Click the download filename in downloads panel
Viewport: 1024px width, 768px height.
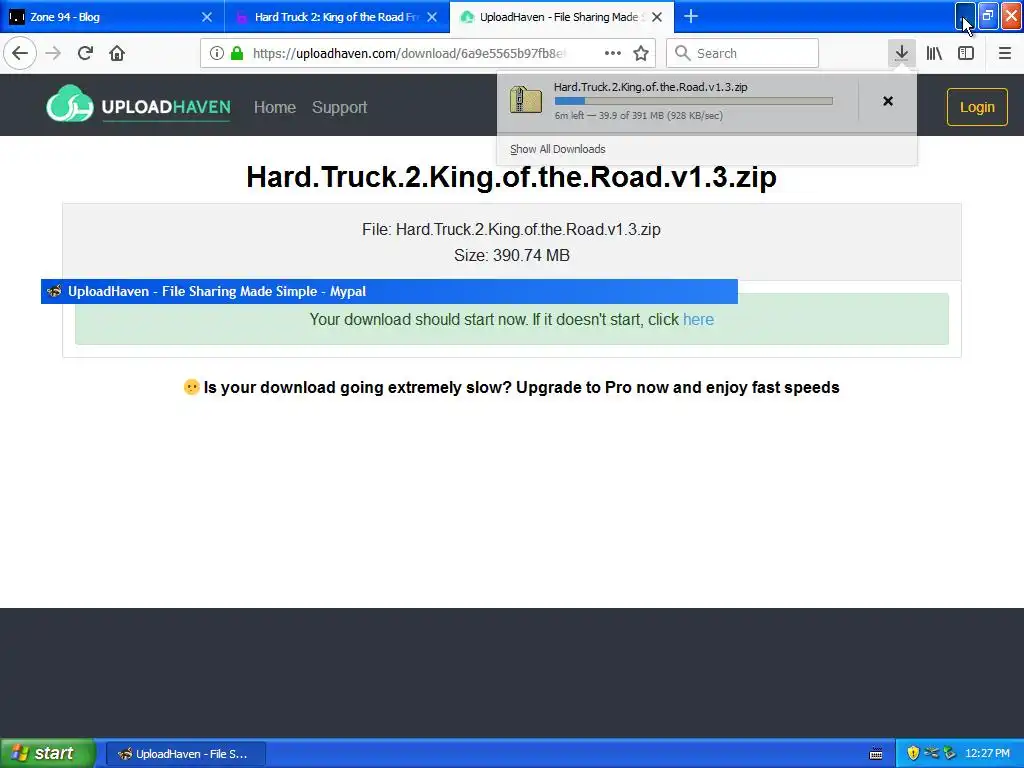[650, 87]
